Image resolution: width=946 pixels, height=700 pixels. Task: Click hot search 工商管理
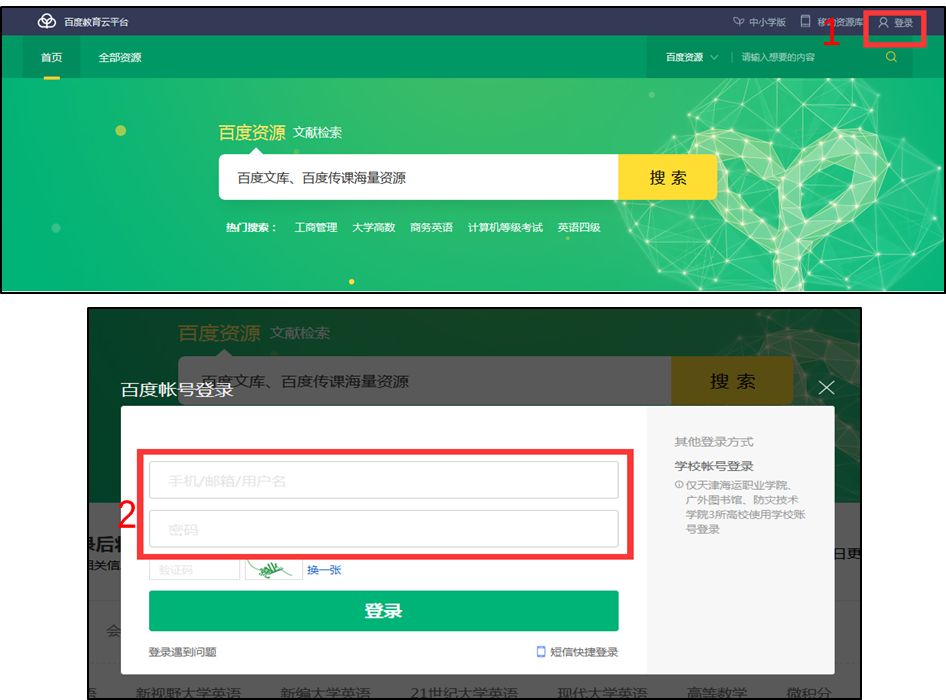click(x=316, y=228)
